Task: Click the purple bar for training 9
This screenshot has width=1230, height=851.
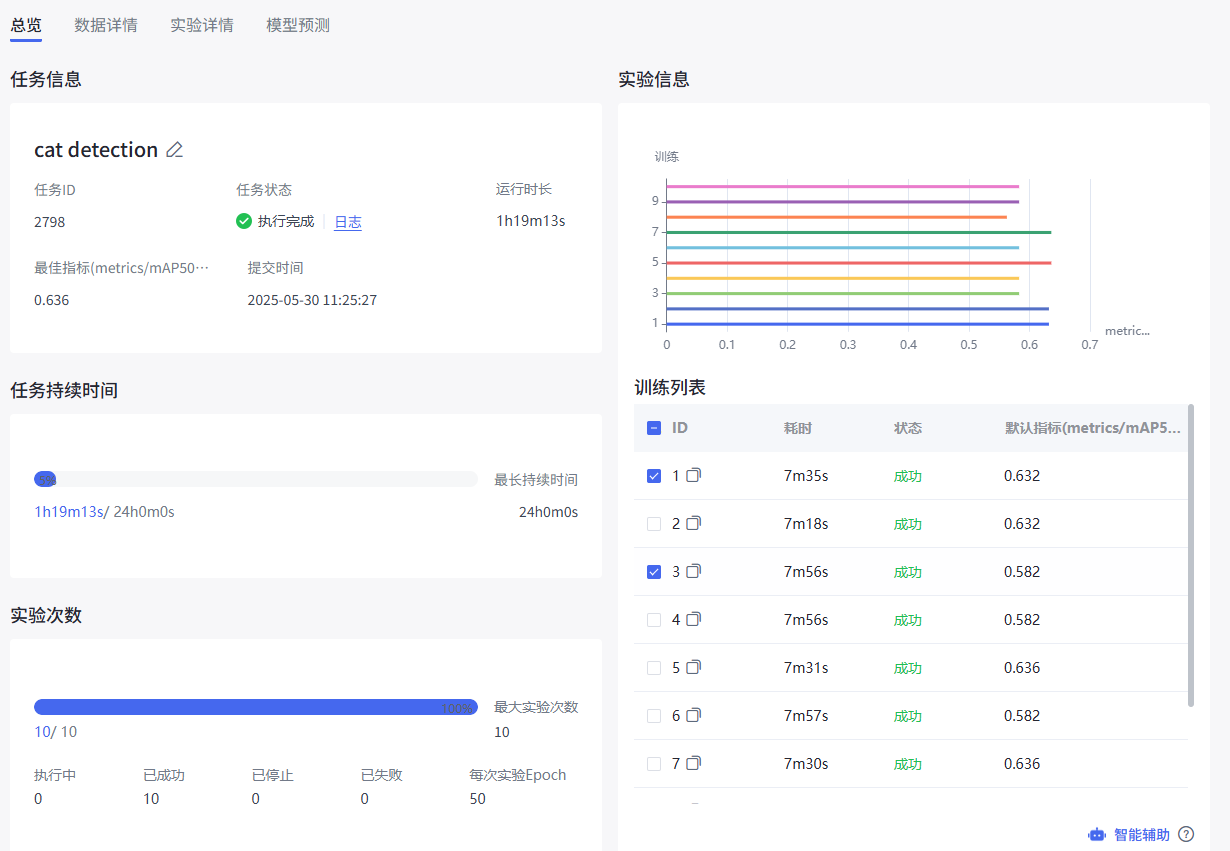Action: click(x=843, y=201)
